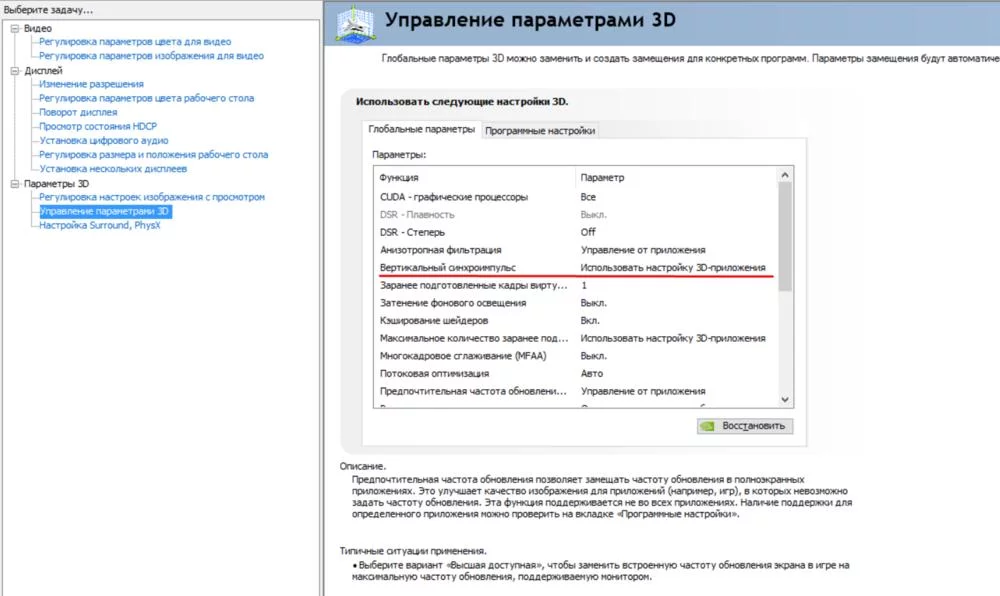Click the Параметры 3D tree label
1000x596 pixels.
[x=56, y=184]
